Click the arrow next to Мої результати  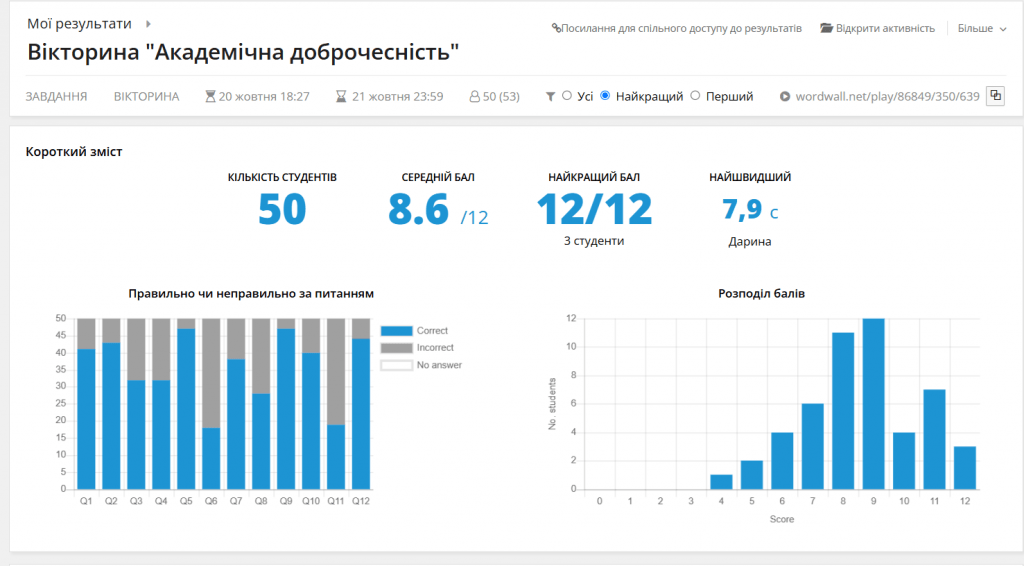point(149,23)
